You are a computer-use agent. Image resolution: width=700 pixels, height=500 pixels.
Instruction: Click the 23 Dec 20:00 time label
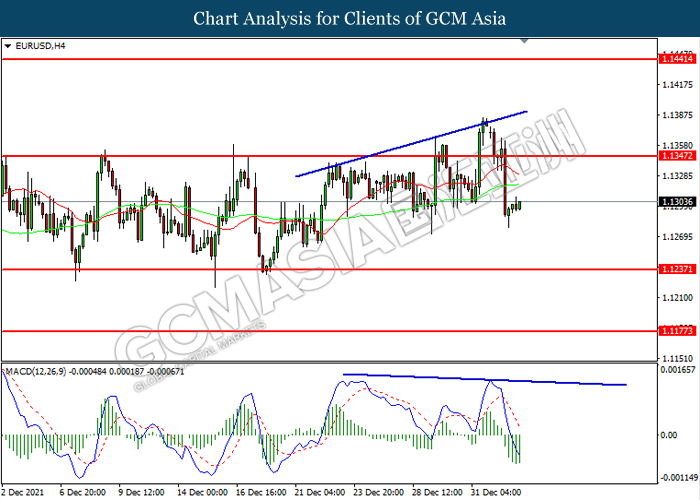click(x=379, y=492)
